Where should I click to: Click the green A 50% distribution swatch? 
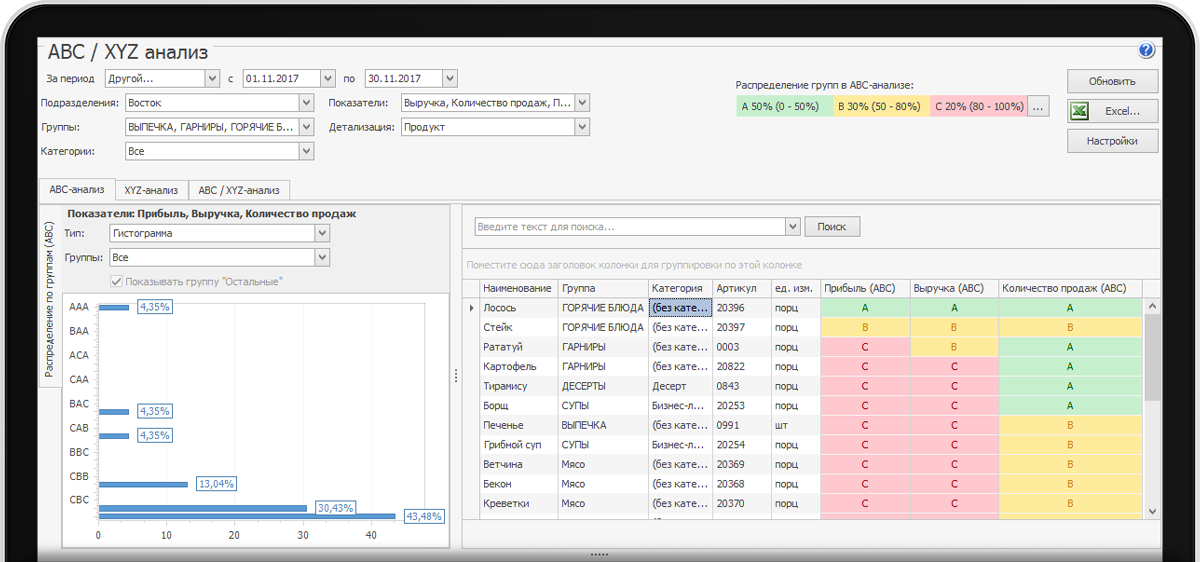784,106
